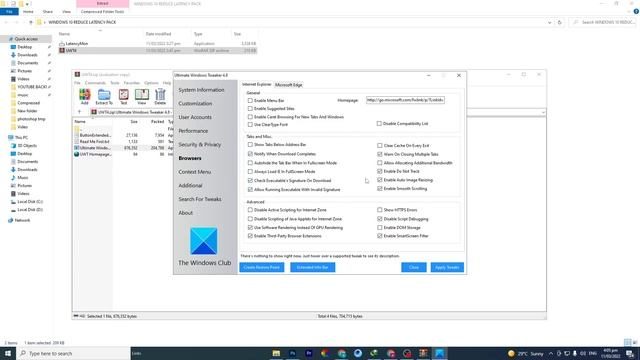The width and height of the screenshot is (640, 360).
Task: Open Search For Tweaks section
Action: (200, 199)
